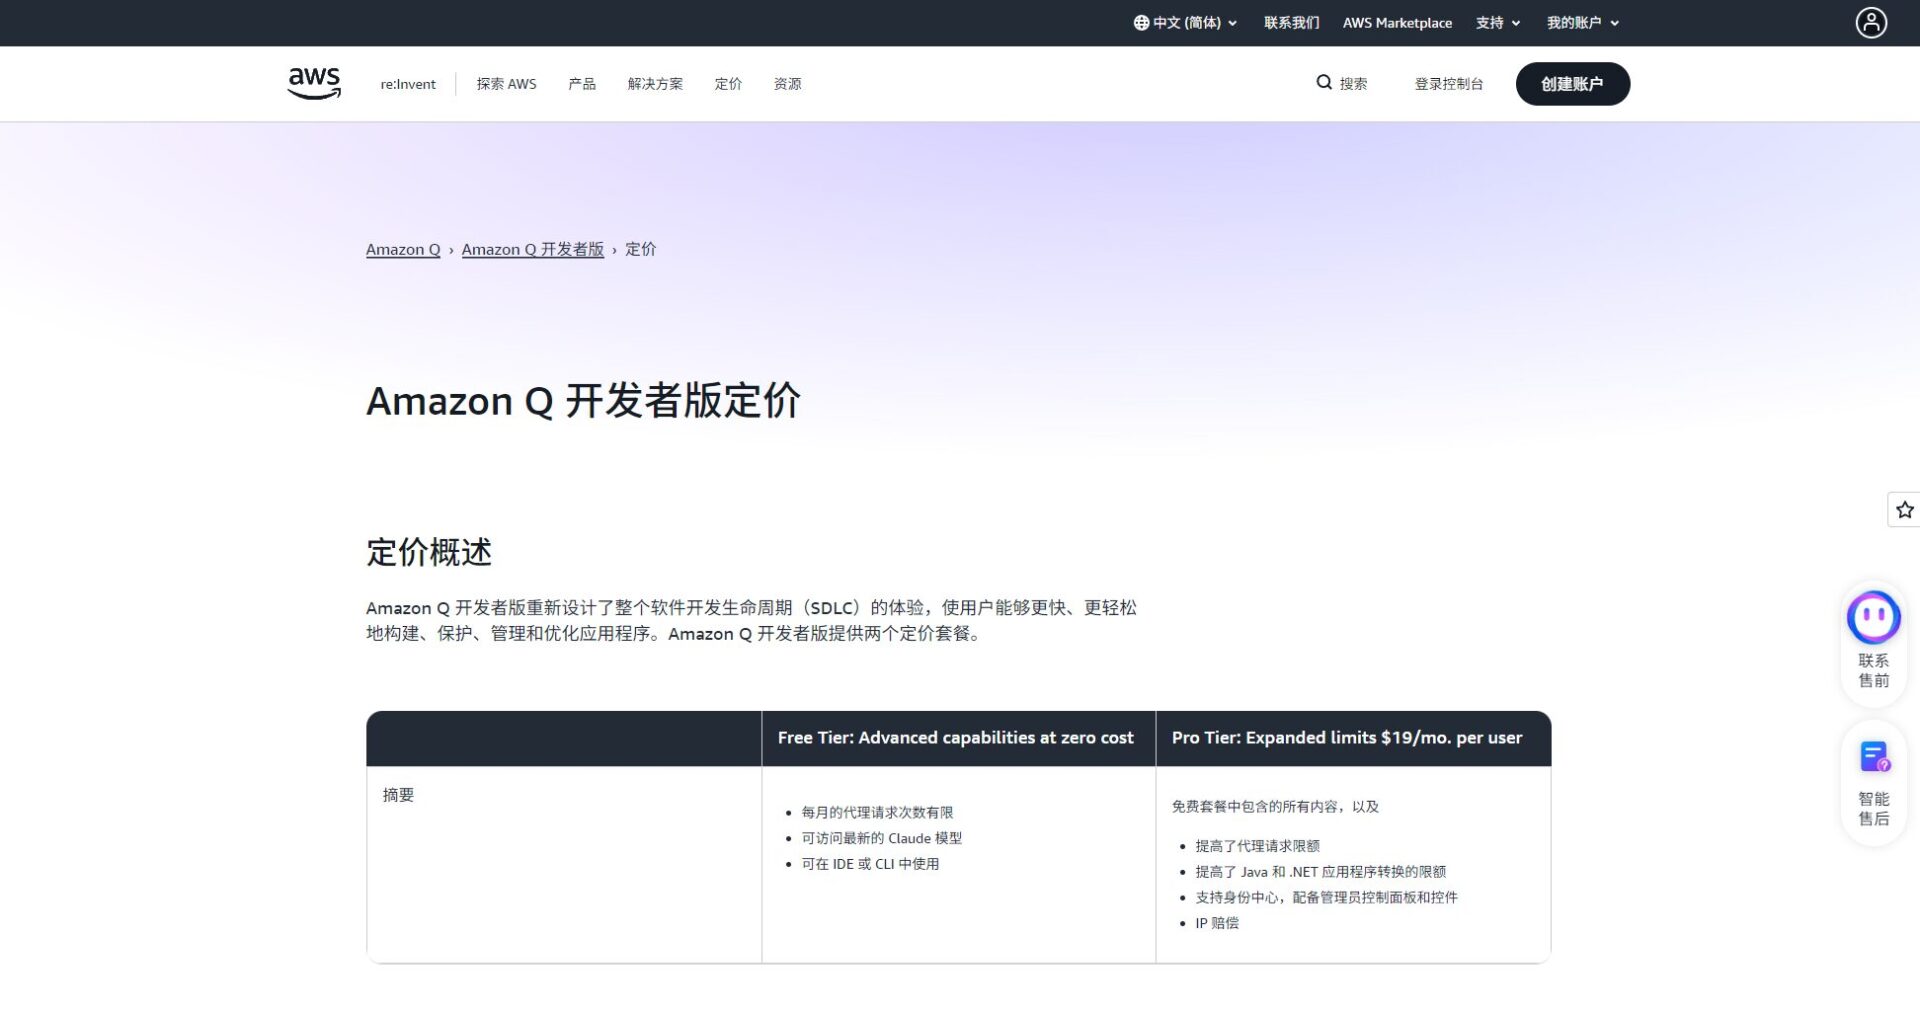Open the 支持 dropdown
This screenshot has width=1920, height=1015.
pyautogui.click(x=1491, y=22)
